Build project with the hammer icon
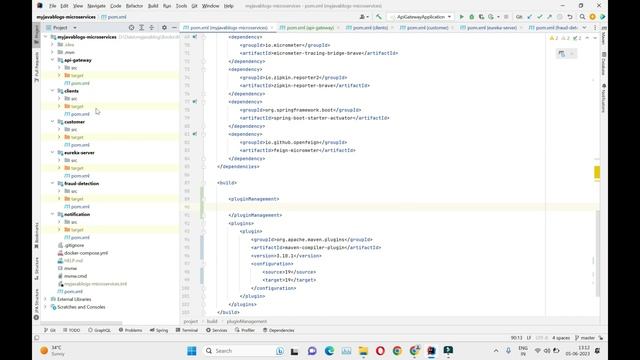Viewport: 640px width, 360px height. [379, 17]
